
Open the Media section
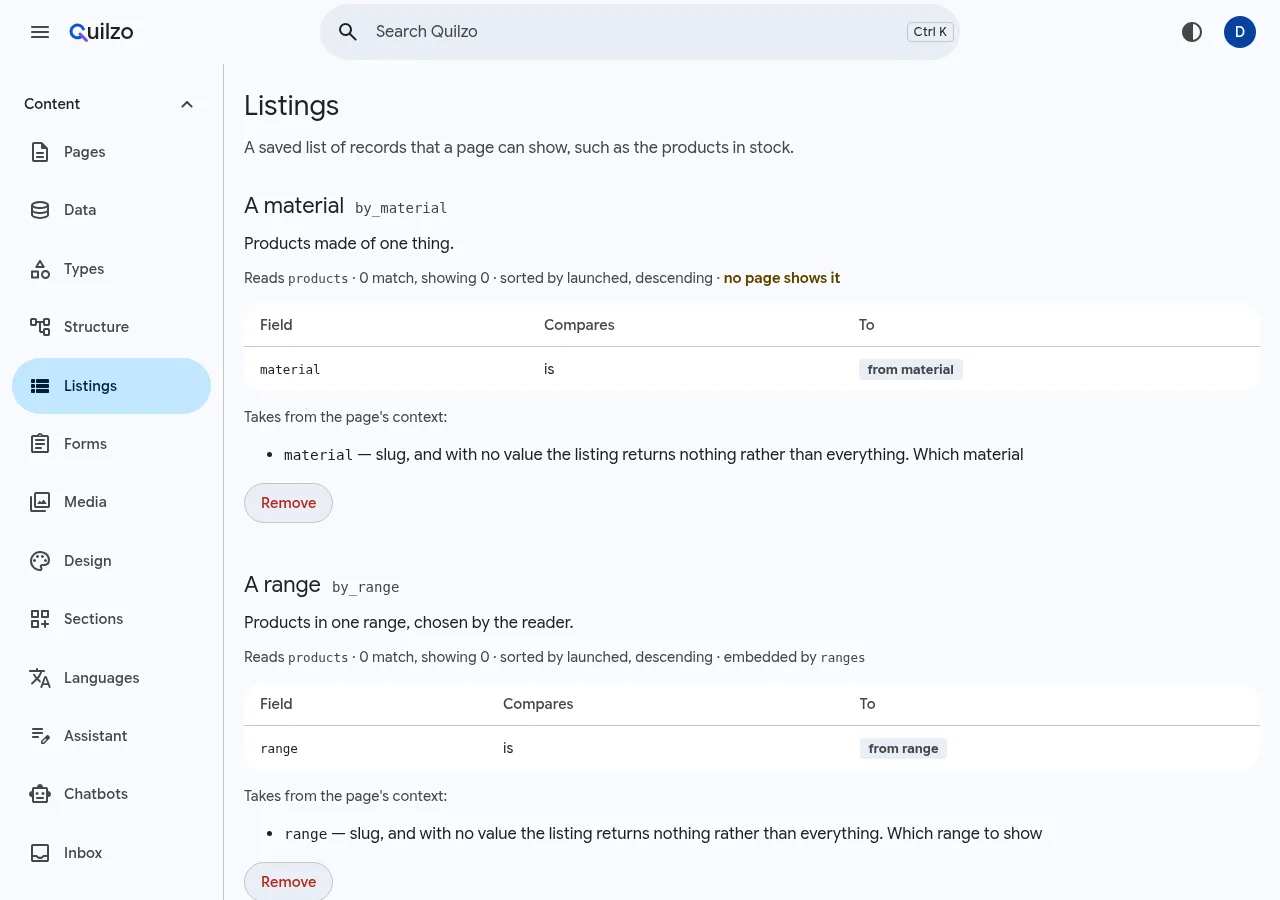111,502
